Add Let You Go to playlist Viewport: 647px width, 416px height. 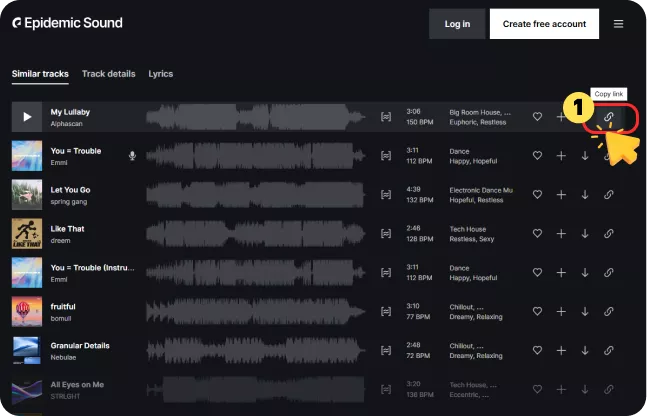[561, 194]
